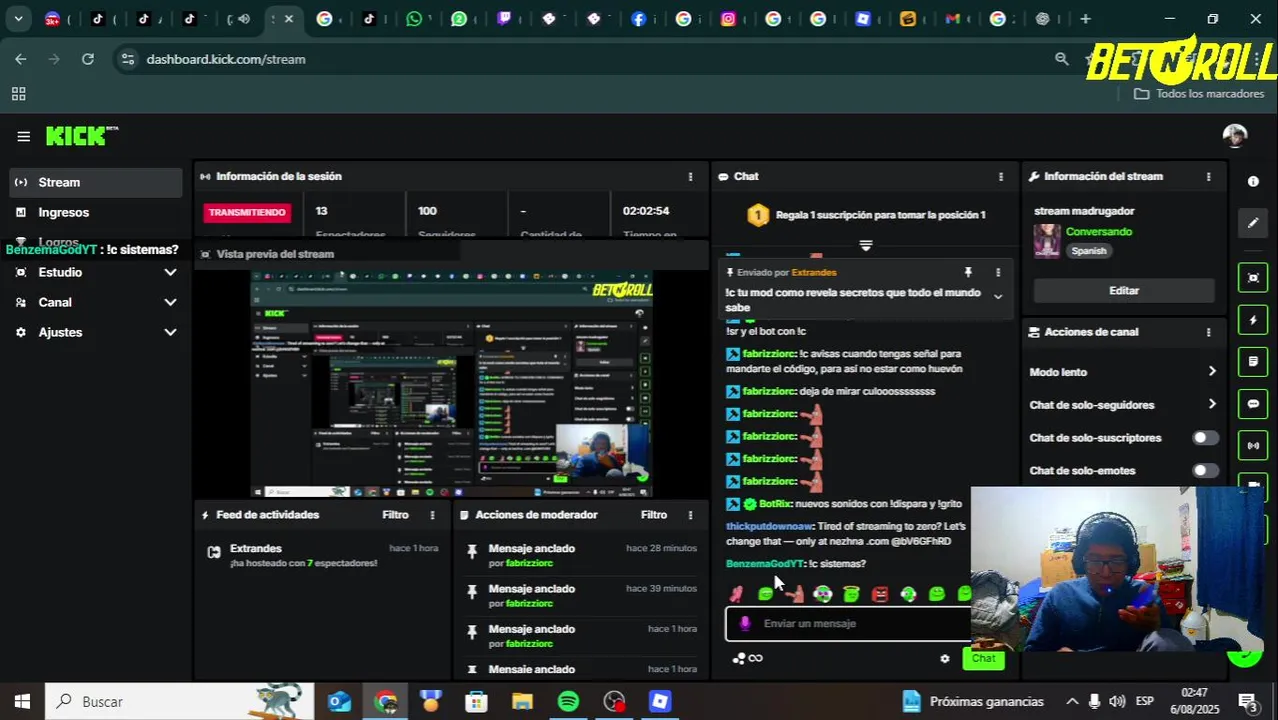
Task: Expand the pinned message chevron
Action: [x=997, y=296]
